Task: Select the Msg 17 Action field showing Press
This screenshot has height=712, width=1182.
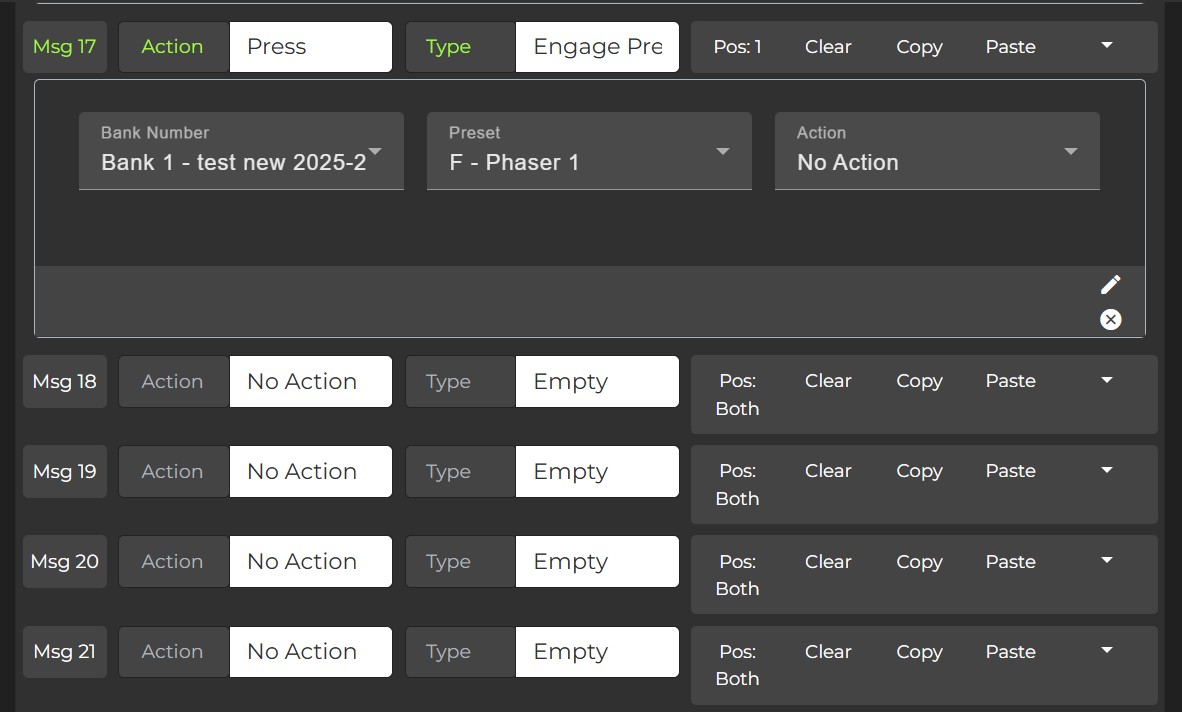Action: (310, 47)
